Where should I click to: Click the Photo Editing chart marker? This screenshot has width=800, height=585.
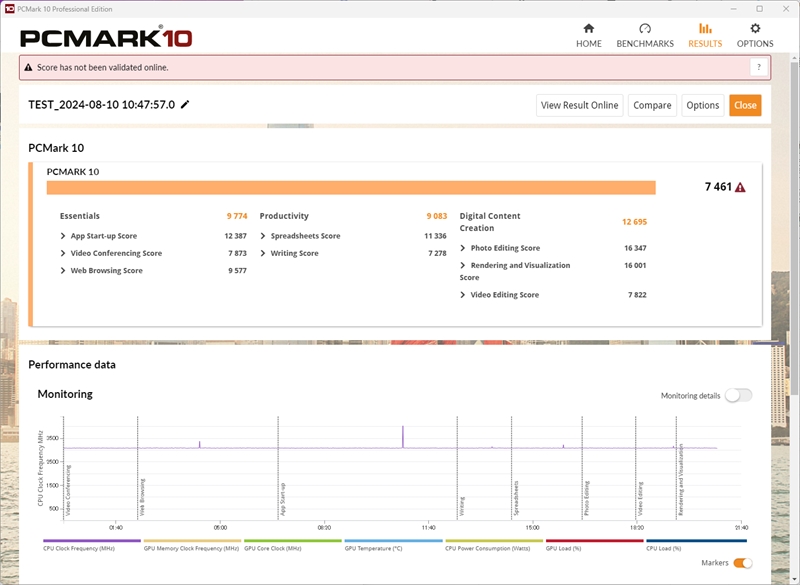(587, 498)
